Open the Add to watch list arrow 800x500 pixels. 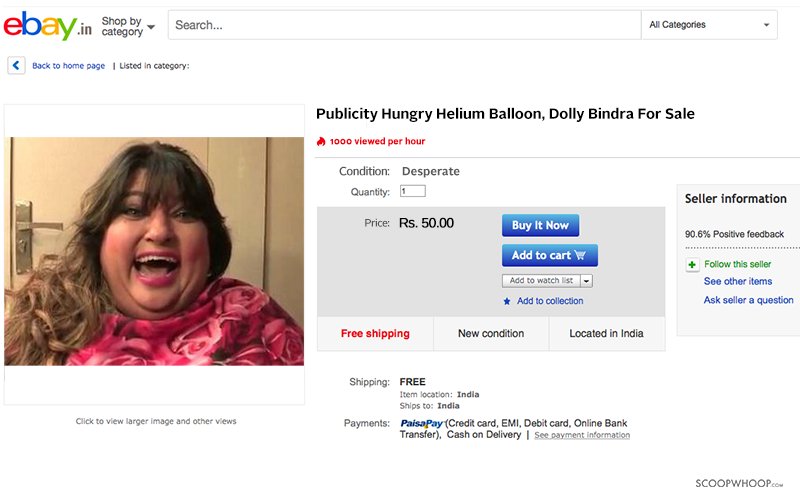(x=587, y=281)
